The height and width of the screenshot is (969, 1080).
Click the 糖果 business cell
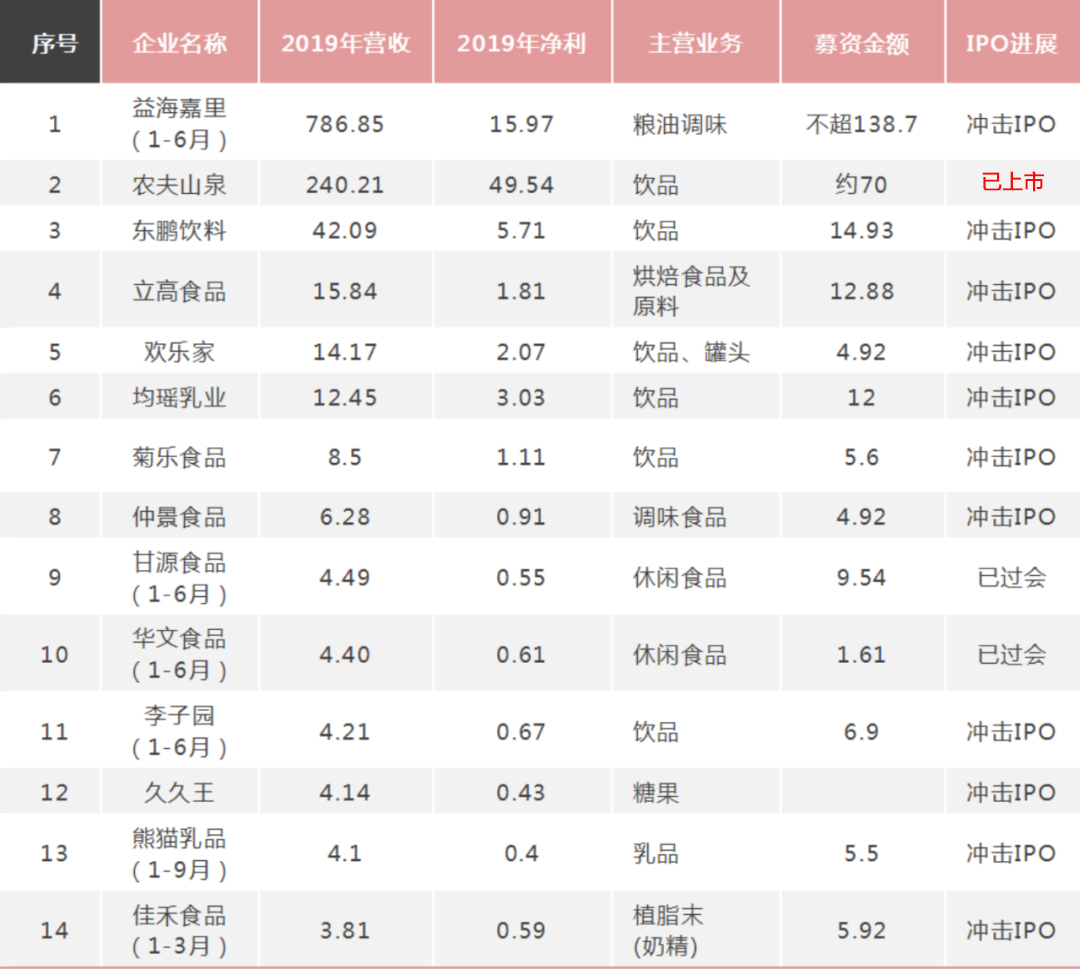(656, 793)
